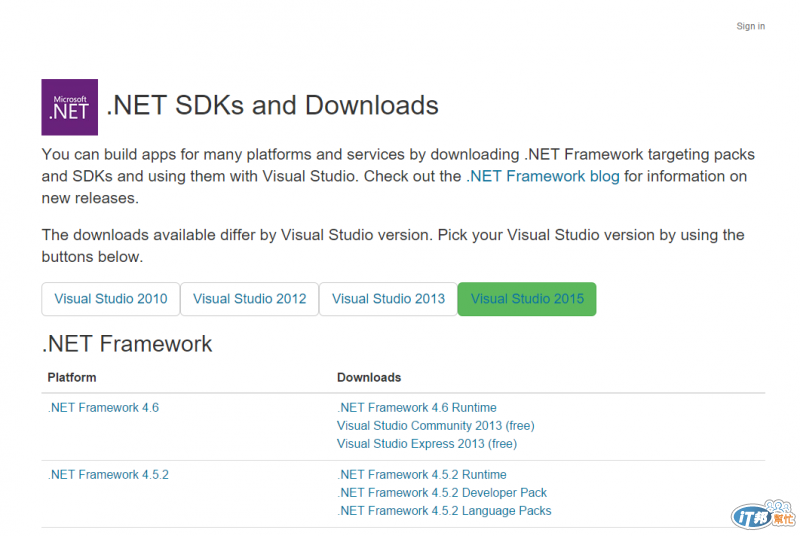Open the .NET Framework 4.6 platform link
Image resolution: width=800 pixels, height=536 pixels.
pos(103,408)
